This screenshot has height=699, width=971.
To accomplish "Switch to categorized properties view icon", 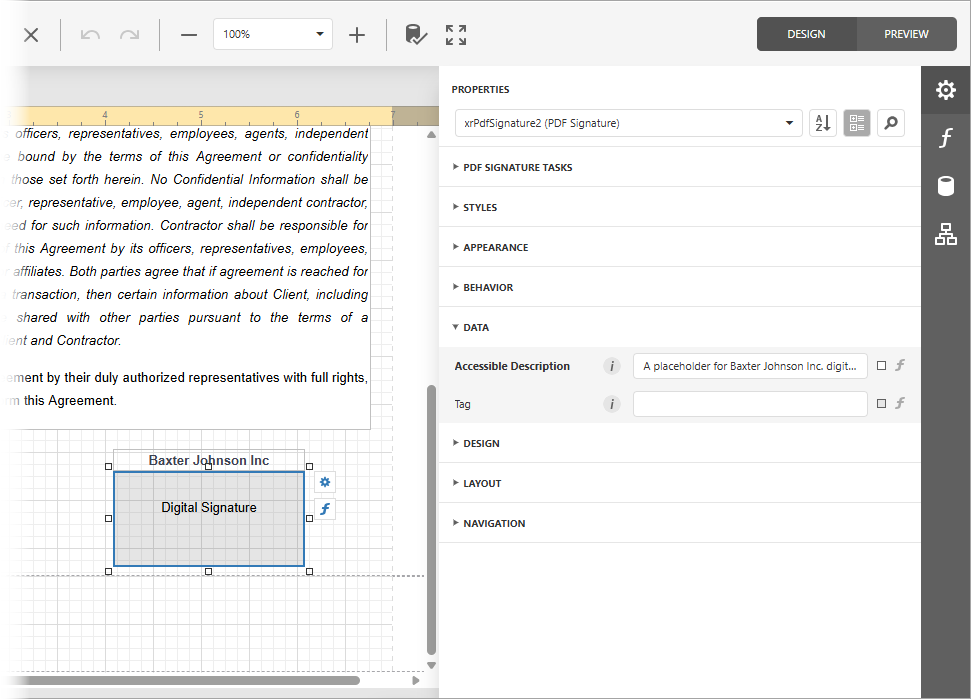I will (x=857, y=123).
